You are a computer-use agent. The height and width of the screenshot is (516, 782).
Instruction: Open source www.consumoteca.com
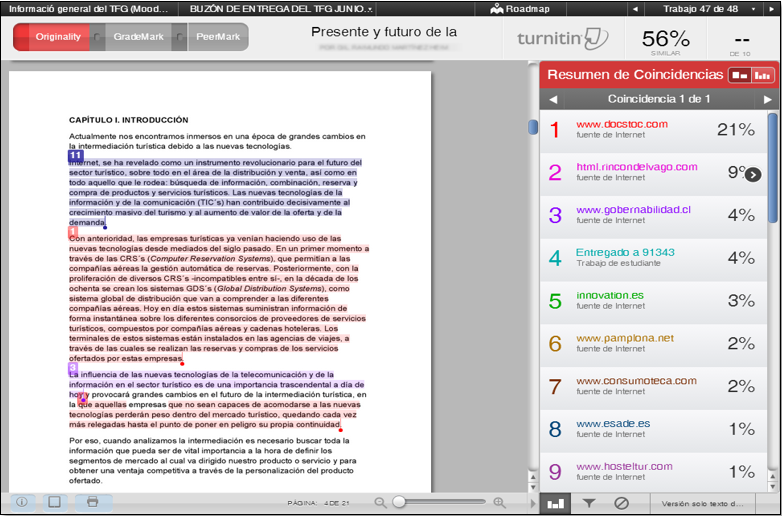[x=636, y=381]
